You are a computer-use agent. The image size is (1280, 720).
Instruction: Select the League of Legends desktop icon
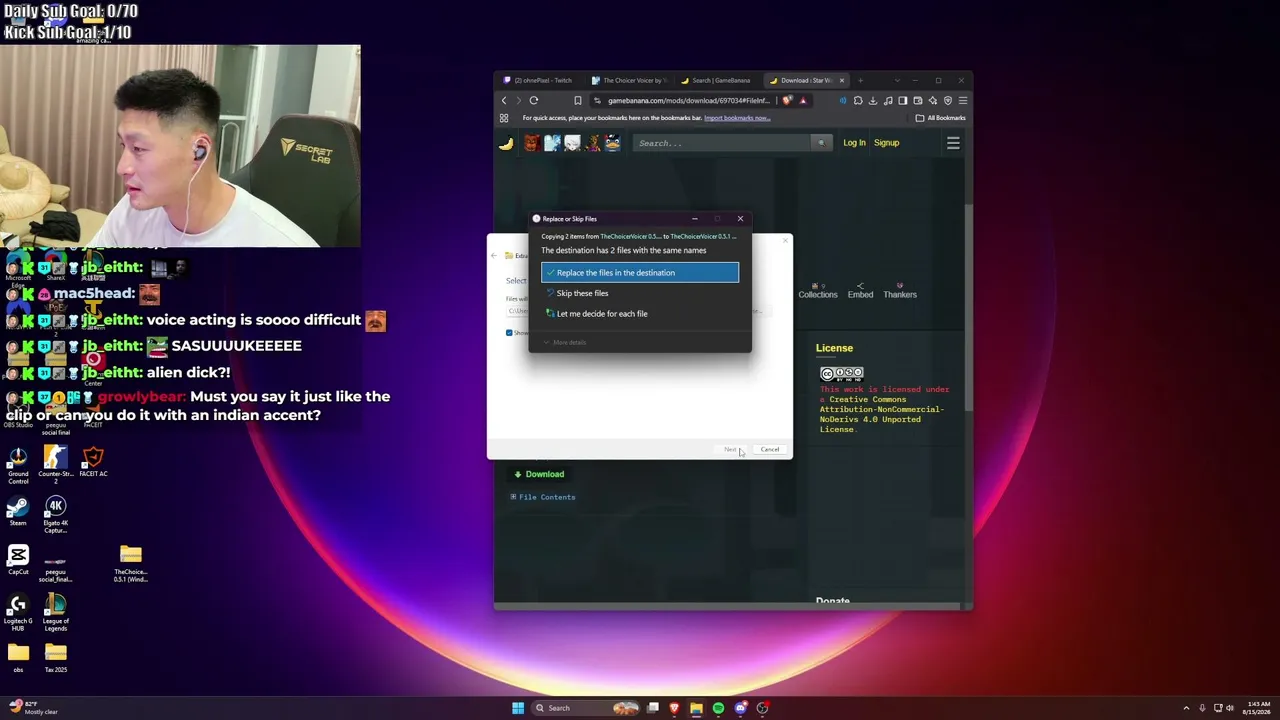point(56,613)
